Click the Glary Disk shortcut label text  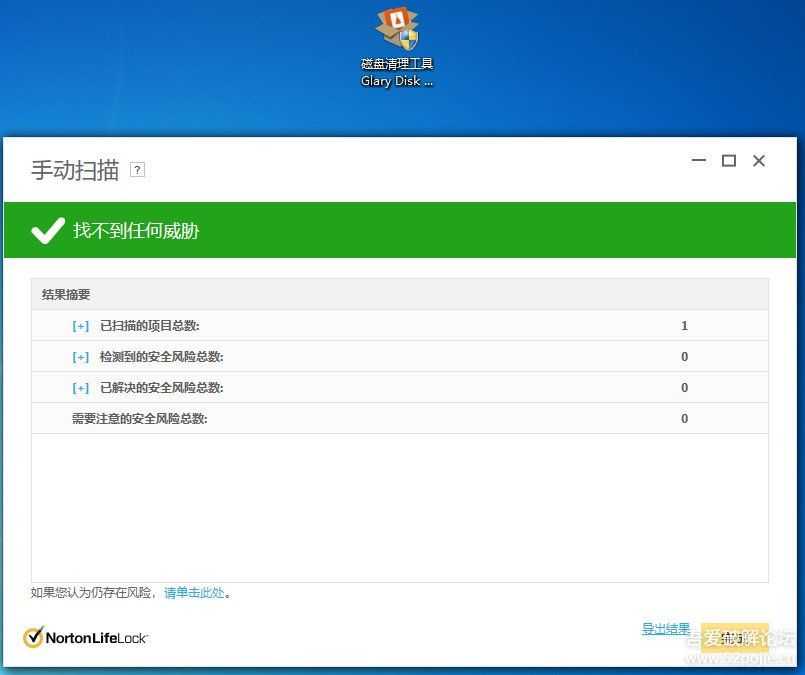click(x=396, y=71)
